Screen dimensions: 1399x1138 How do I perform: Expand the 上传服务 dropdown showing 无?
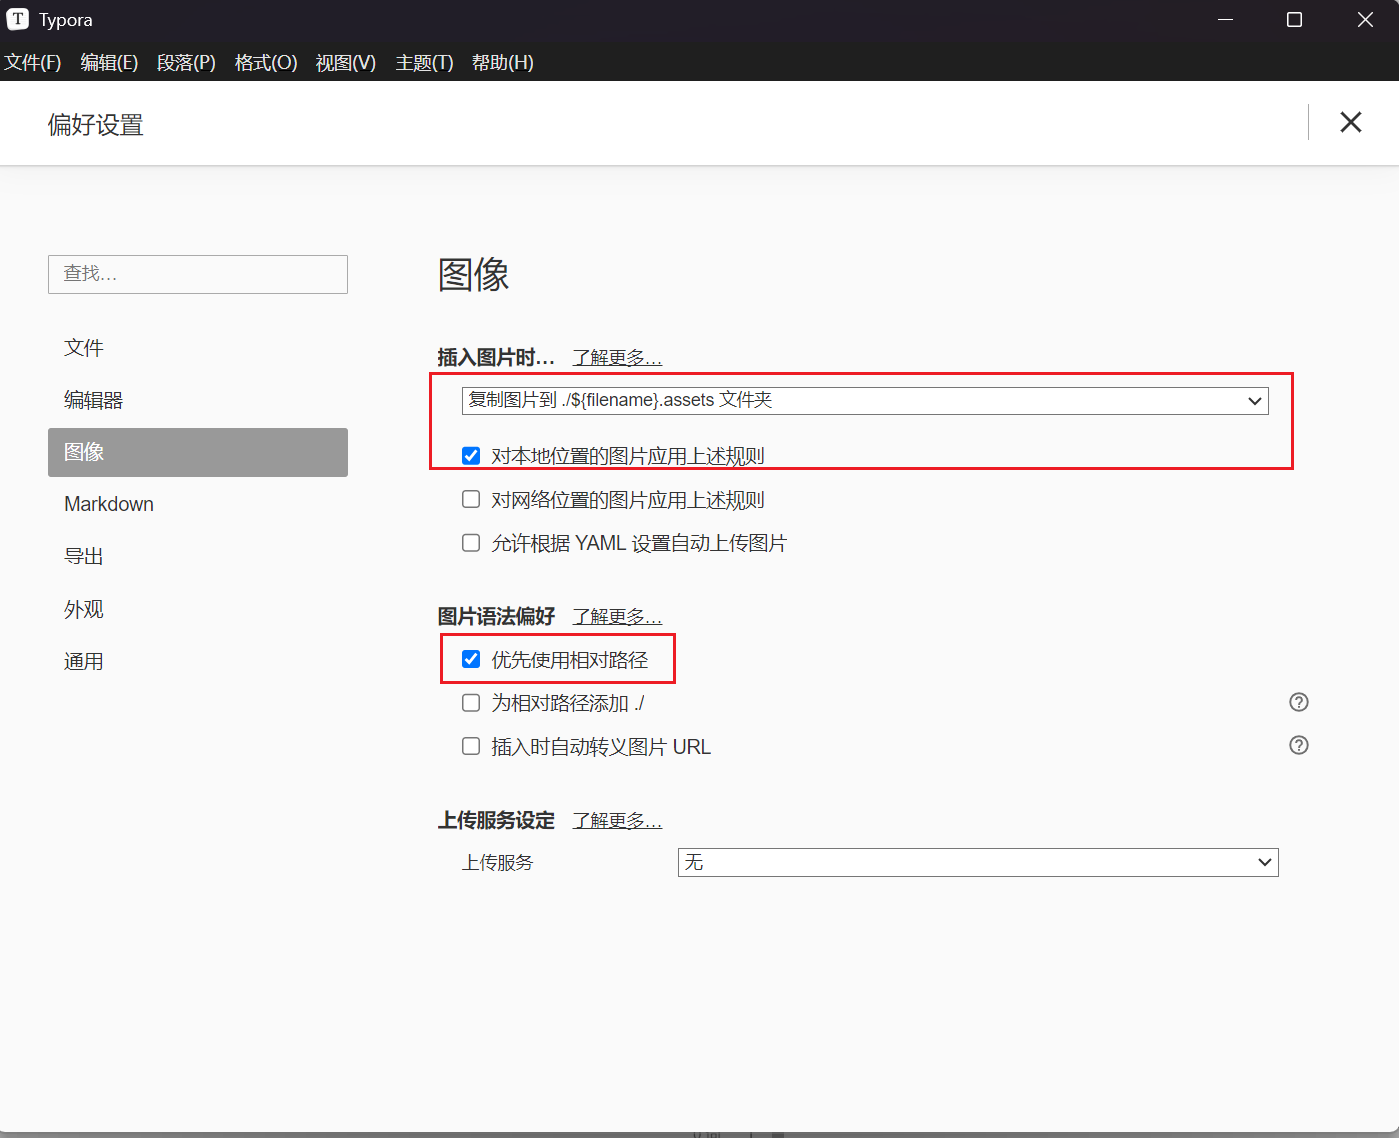tap(978, 862)
